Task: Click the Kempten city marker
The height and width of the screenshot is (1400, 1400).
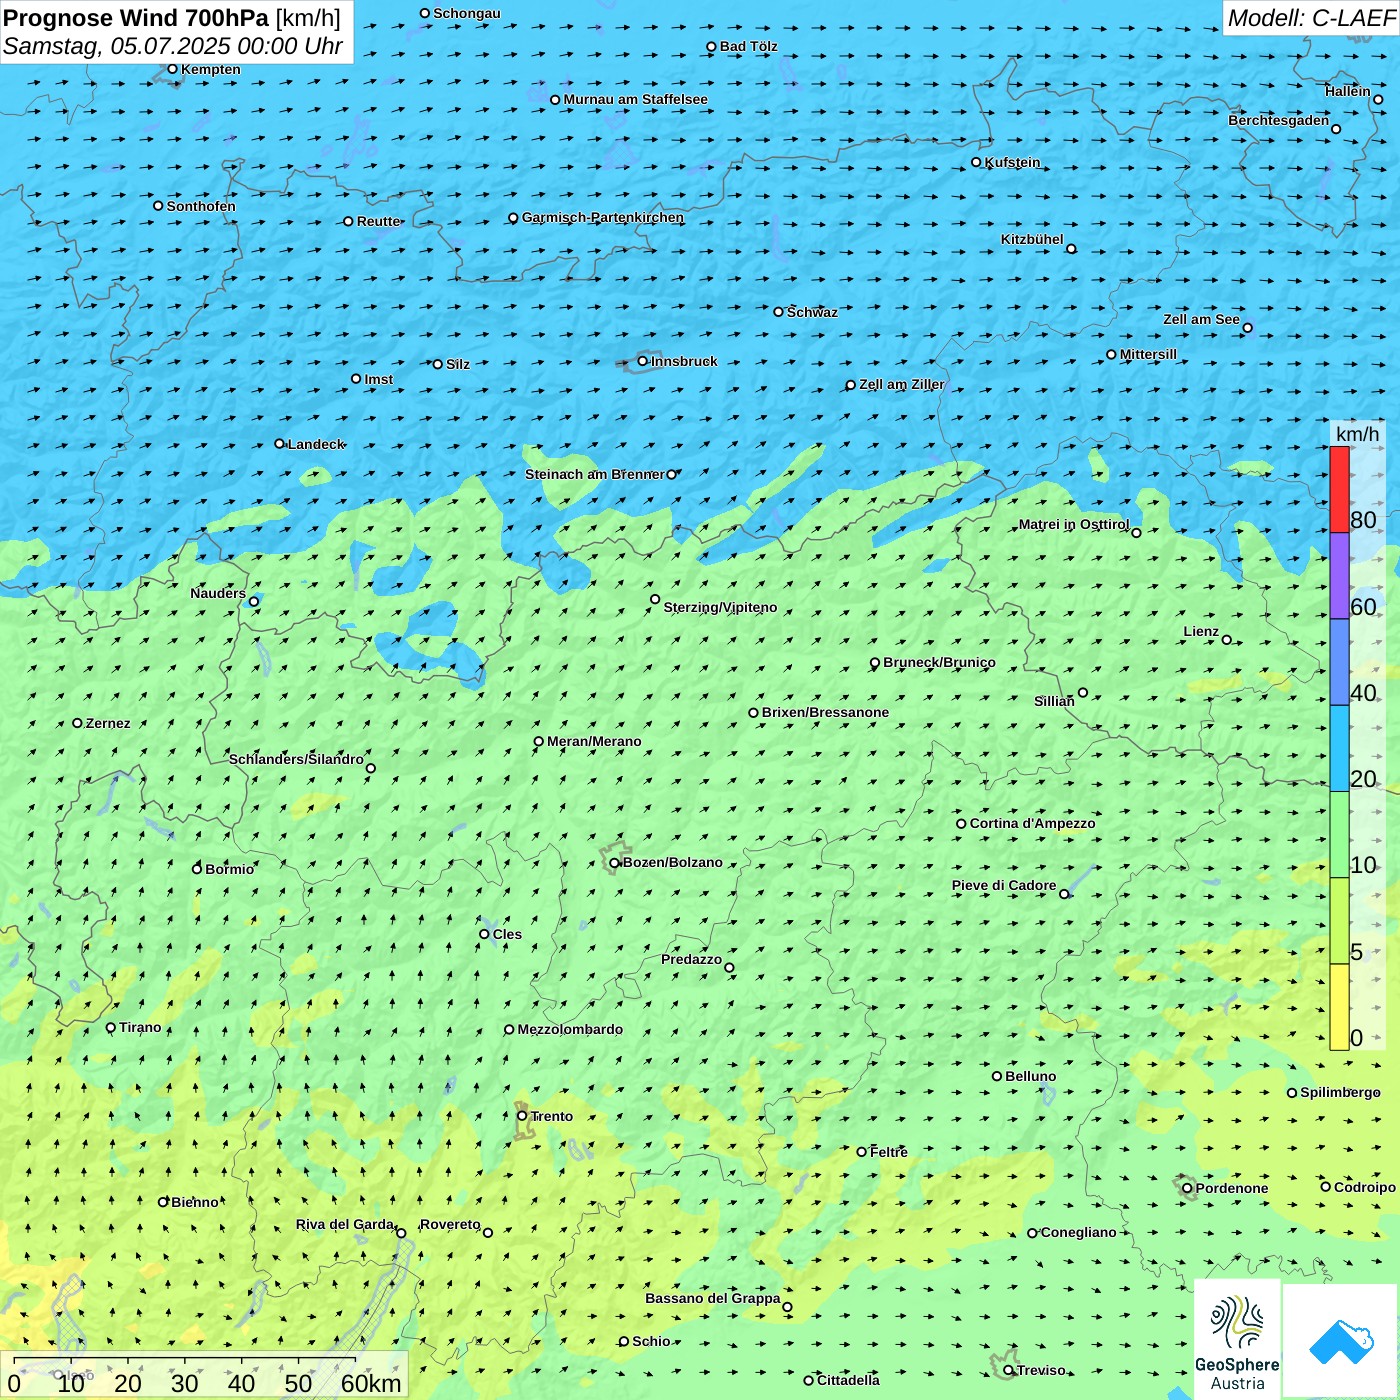Action: [173, 69]
